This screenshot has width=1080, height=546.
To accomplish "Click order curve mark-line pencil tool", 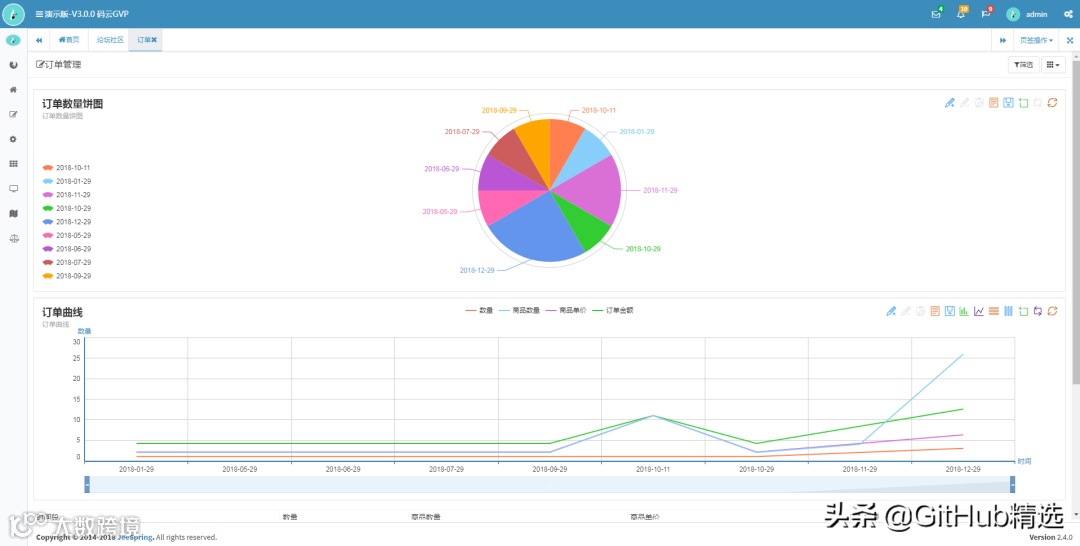I will click(891, 311).
